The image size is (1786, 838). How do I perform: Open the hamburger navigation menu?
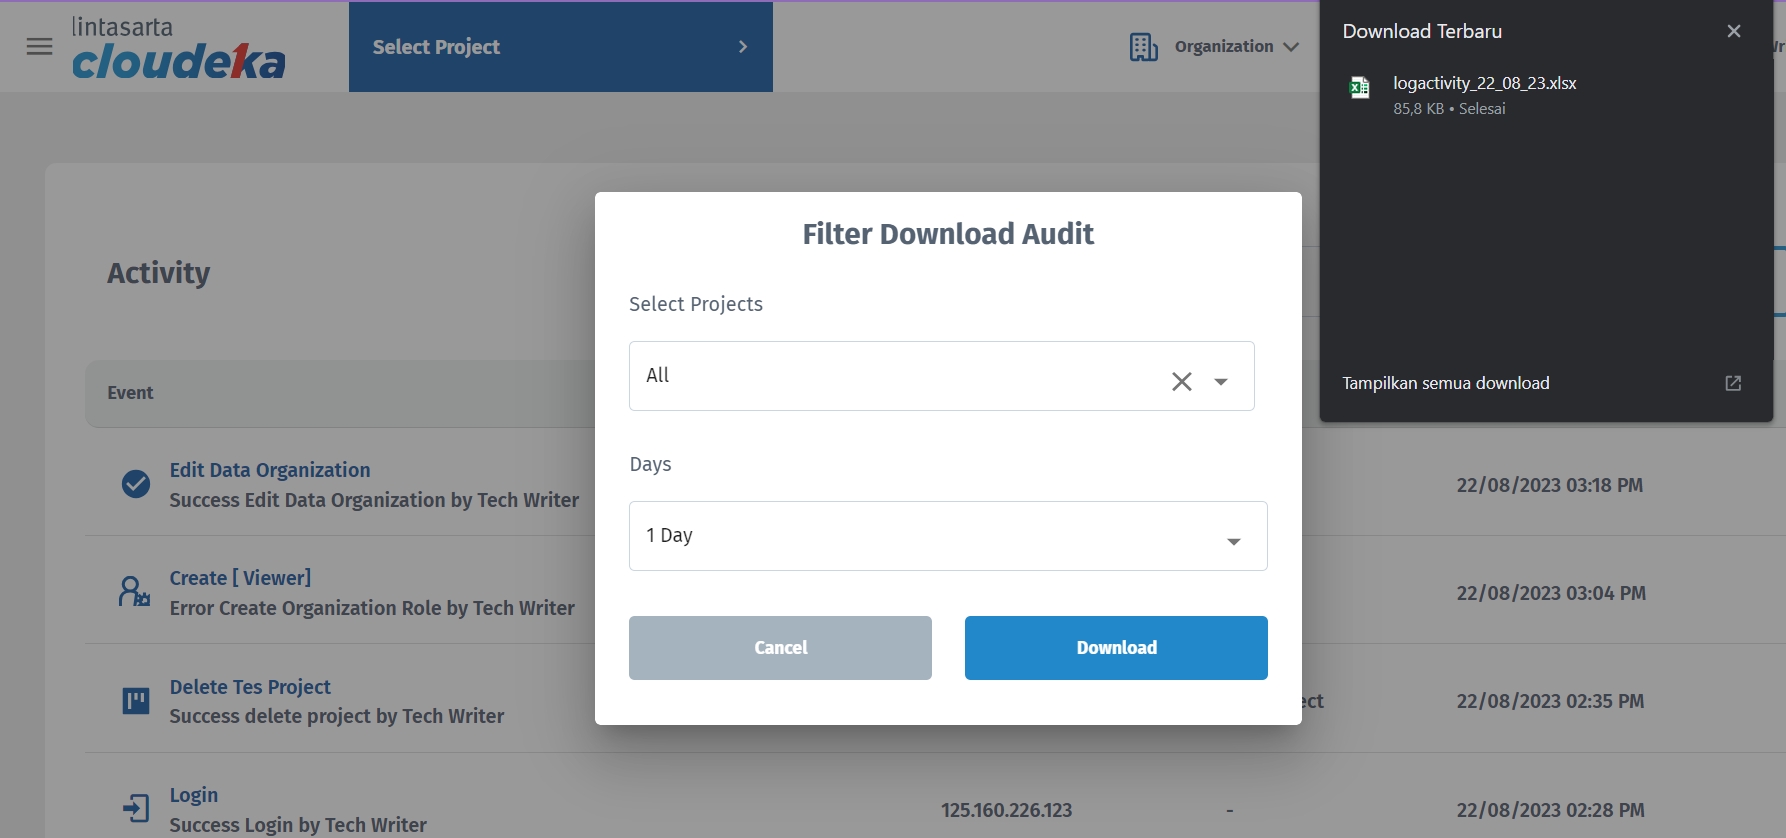pos(39,47)
